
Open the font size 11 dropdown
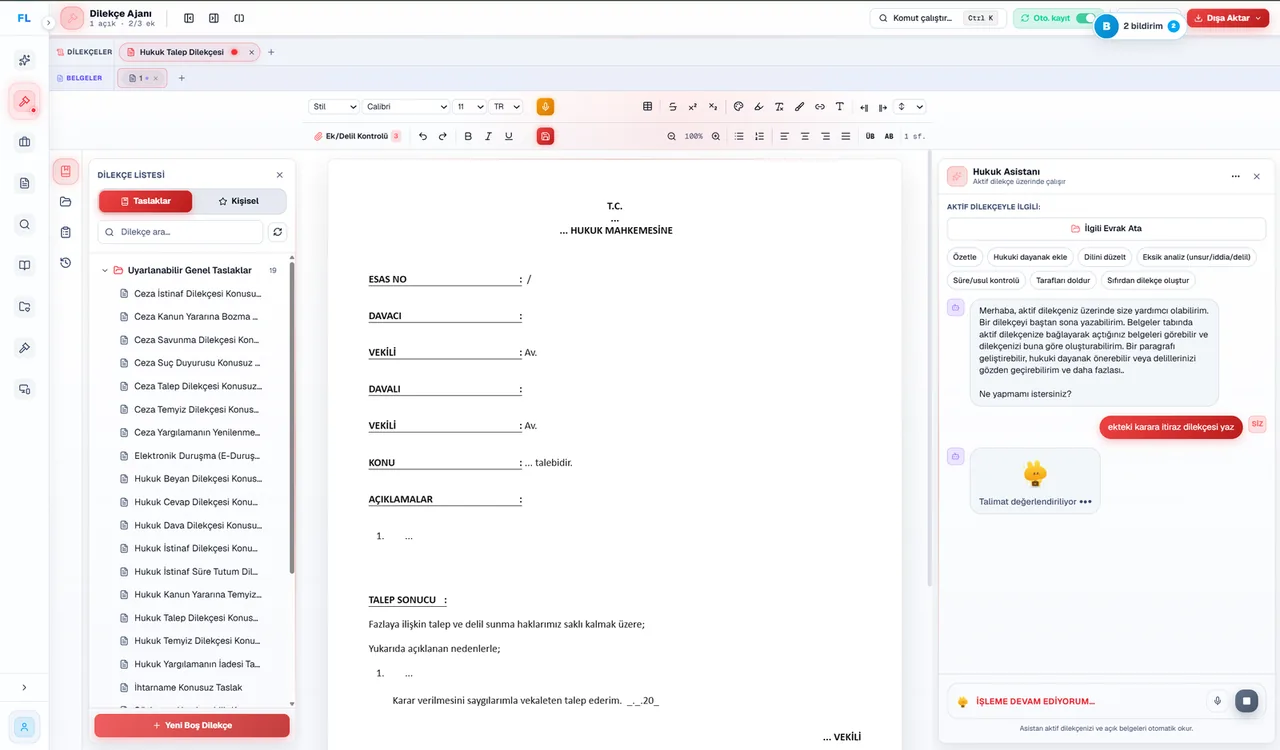coord(470,106)
